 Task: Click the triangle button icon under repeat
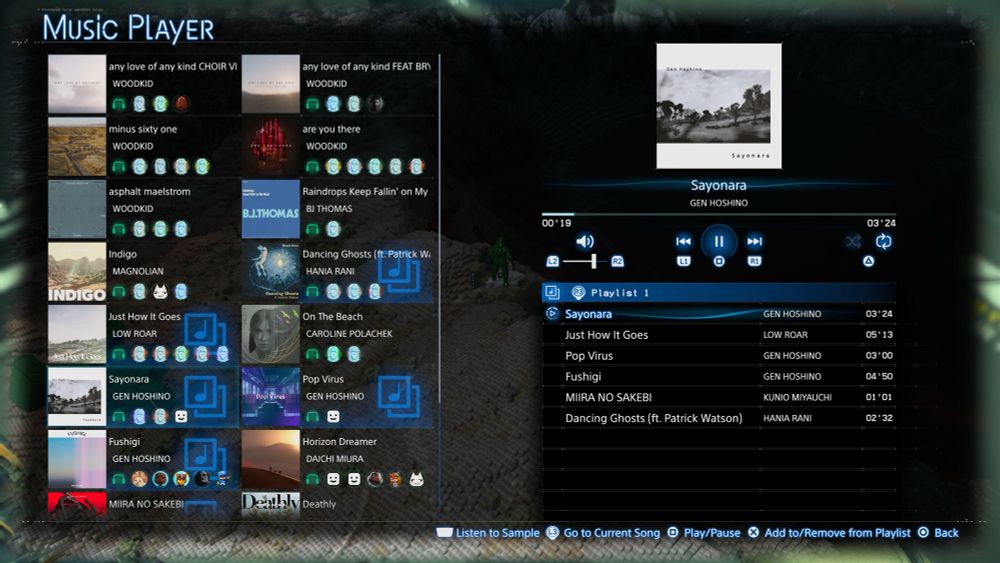click(868, 261)
